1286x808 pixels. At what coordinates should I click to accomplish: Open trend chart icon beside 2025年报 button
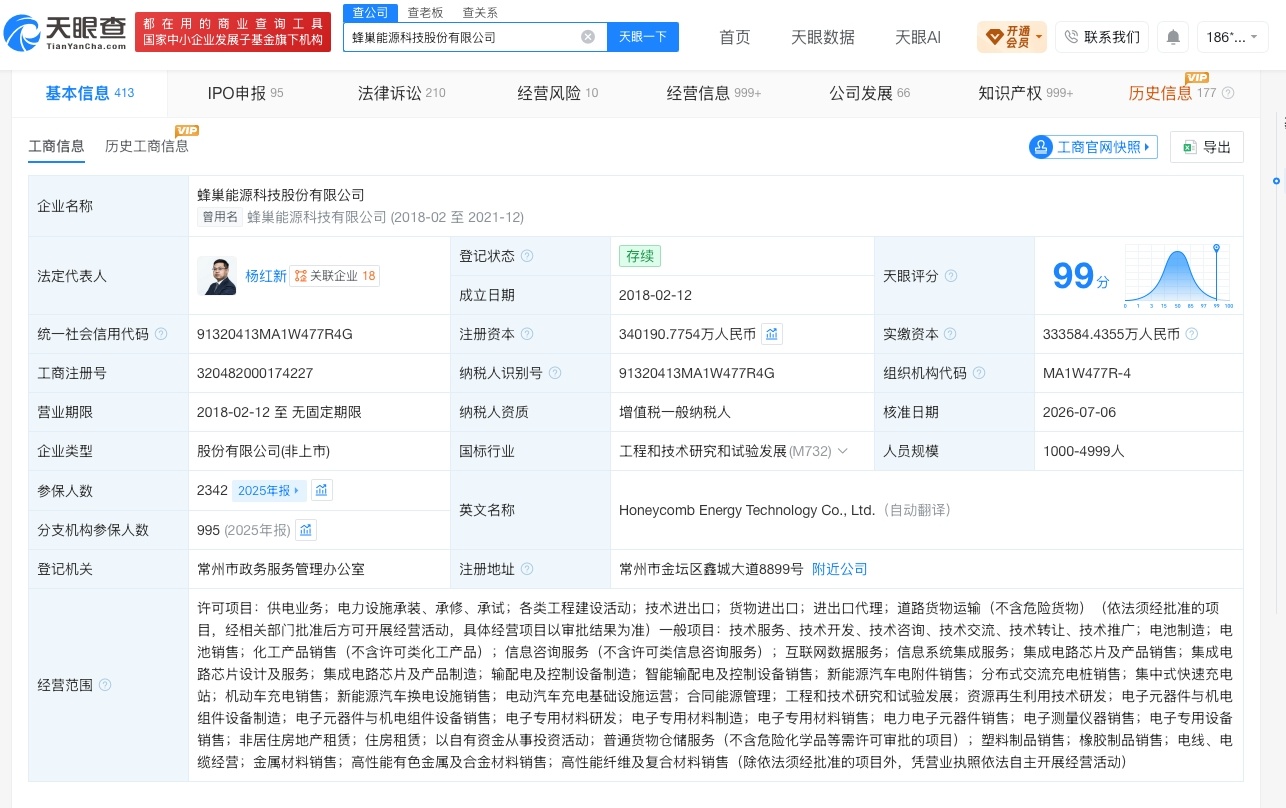point(321,490)
